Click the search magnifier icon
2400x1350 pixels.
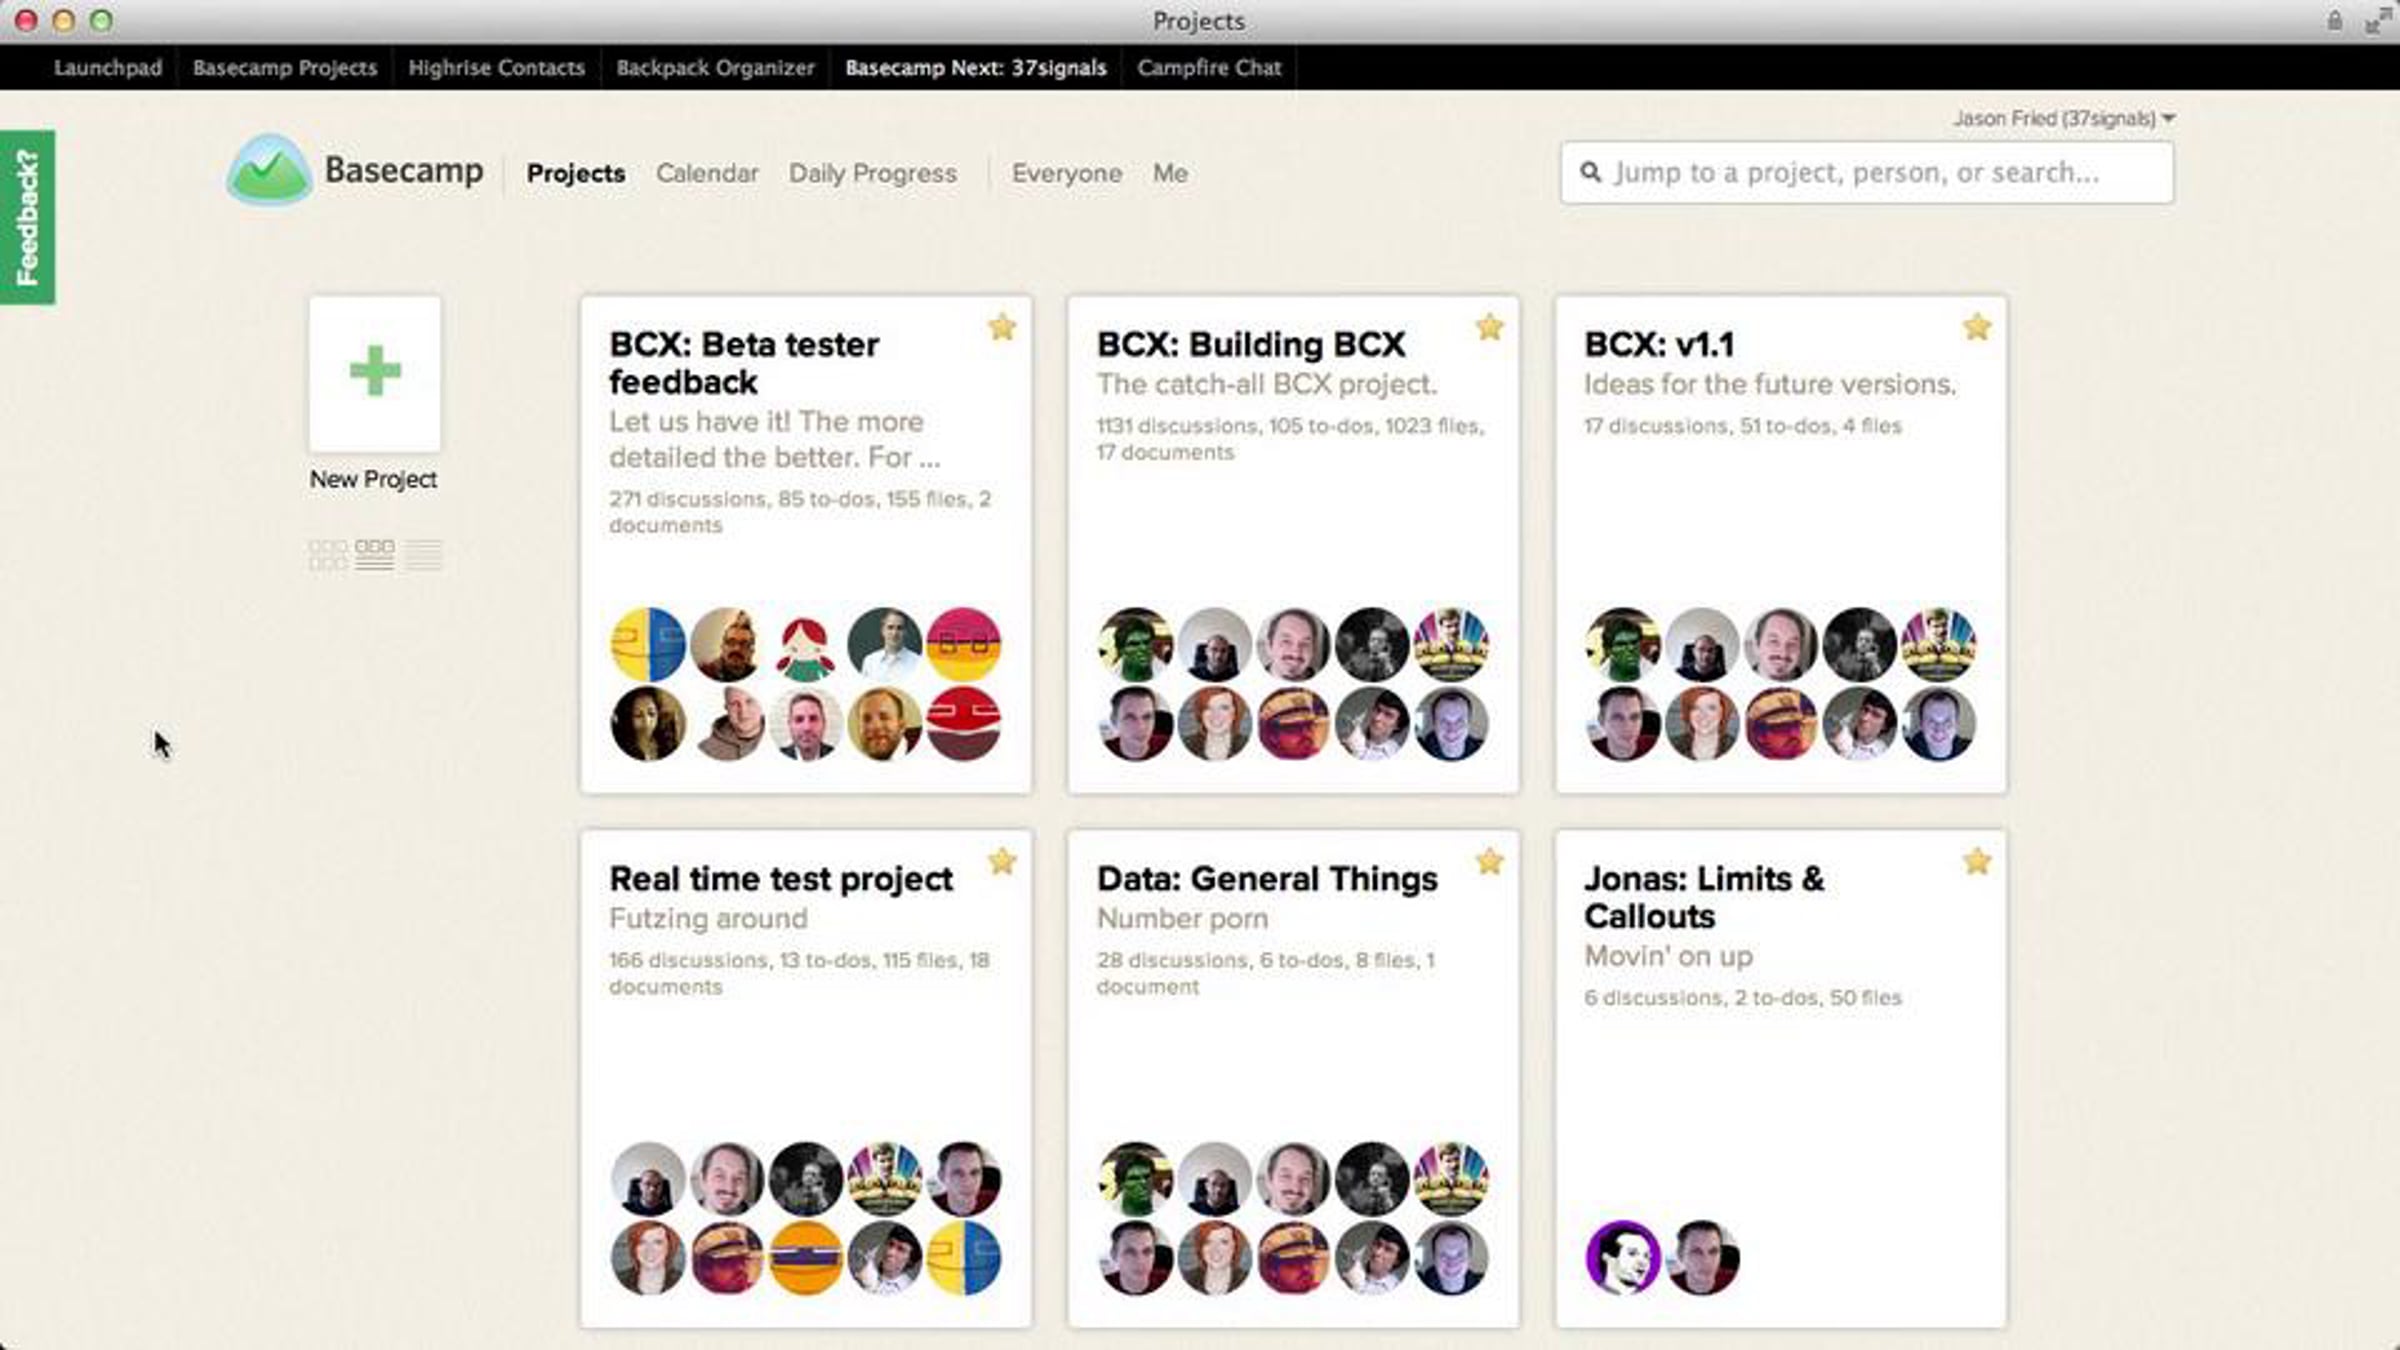[1590, 172]
